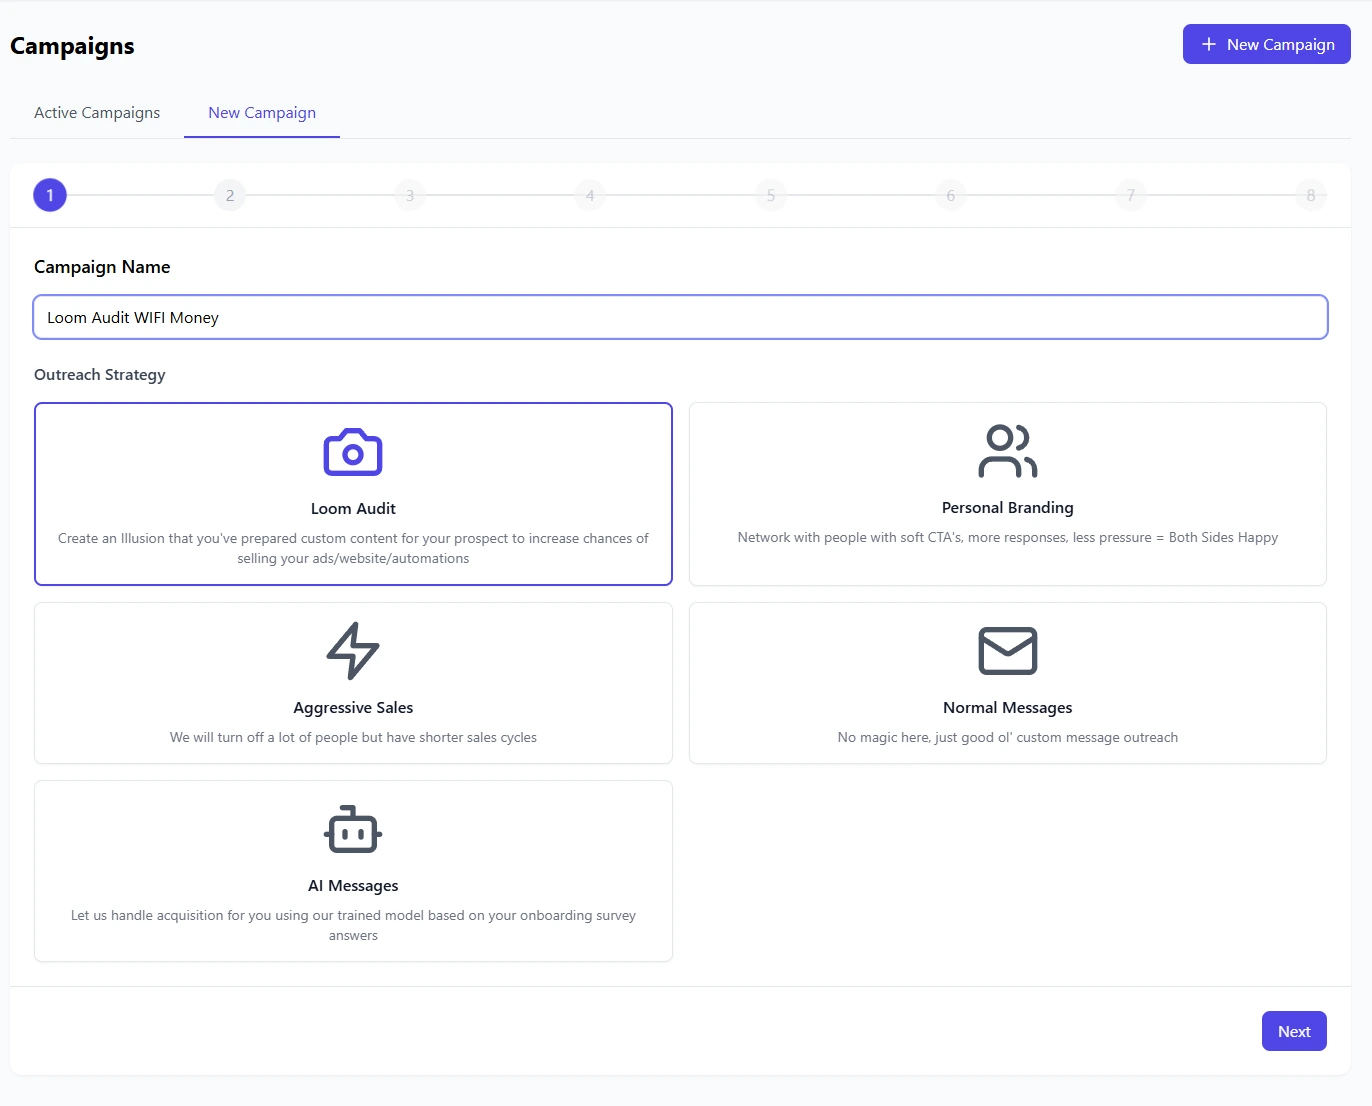The image size is (1372, 1106).
Task: Click the Next button
Action: 1294,1031
